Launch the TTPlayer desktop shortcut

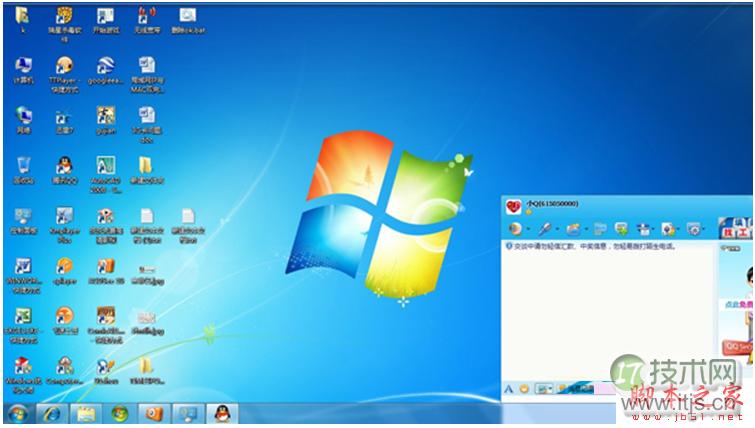click(x=64, y=66)
